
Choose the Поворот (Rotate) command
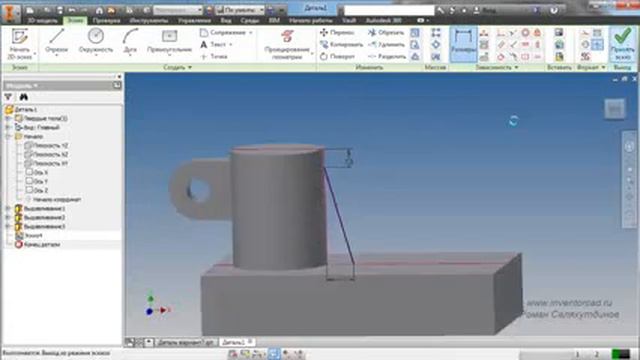click(x=337, y=57)
